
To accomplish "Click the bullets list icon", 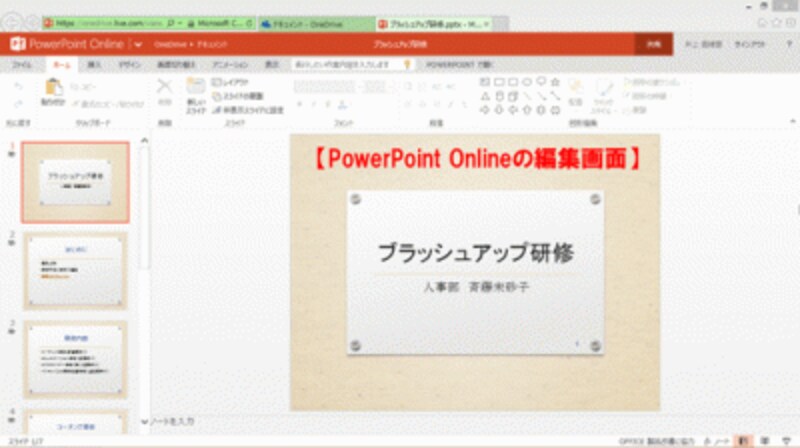I will click(x=408, y=87).
